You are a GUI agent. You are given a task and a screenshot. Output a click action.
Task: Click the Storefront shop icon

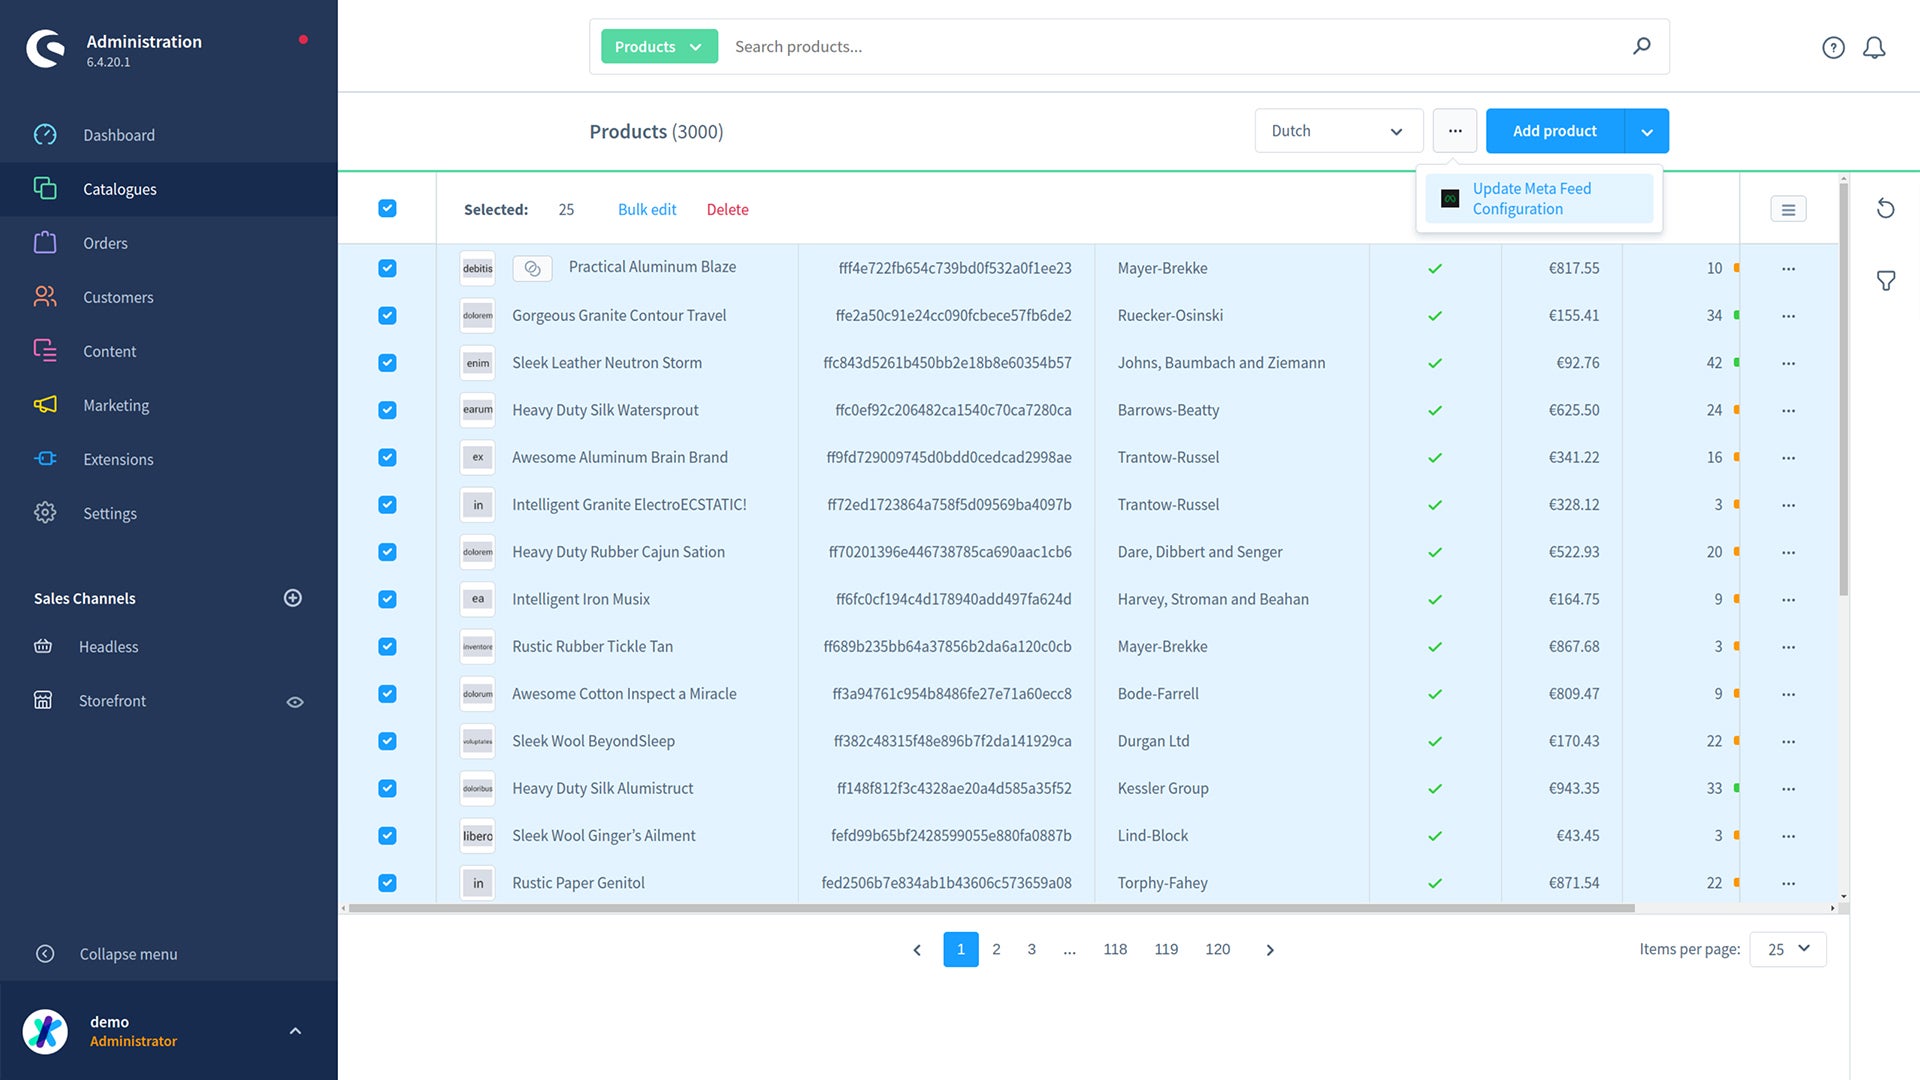[43, 701]
